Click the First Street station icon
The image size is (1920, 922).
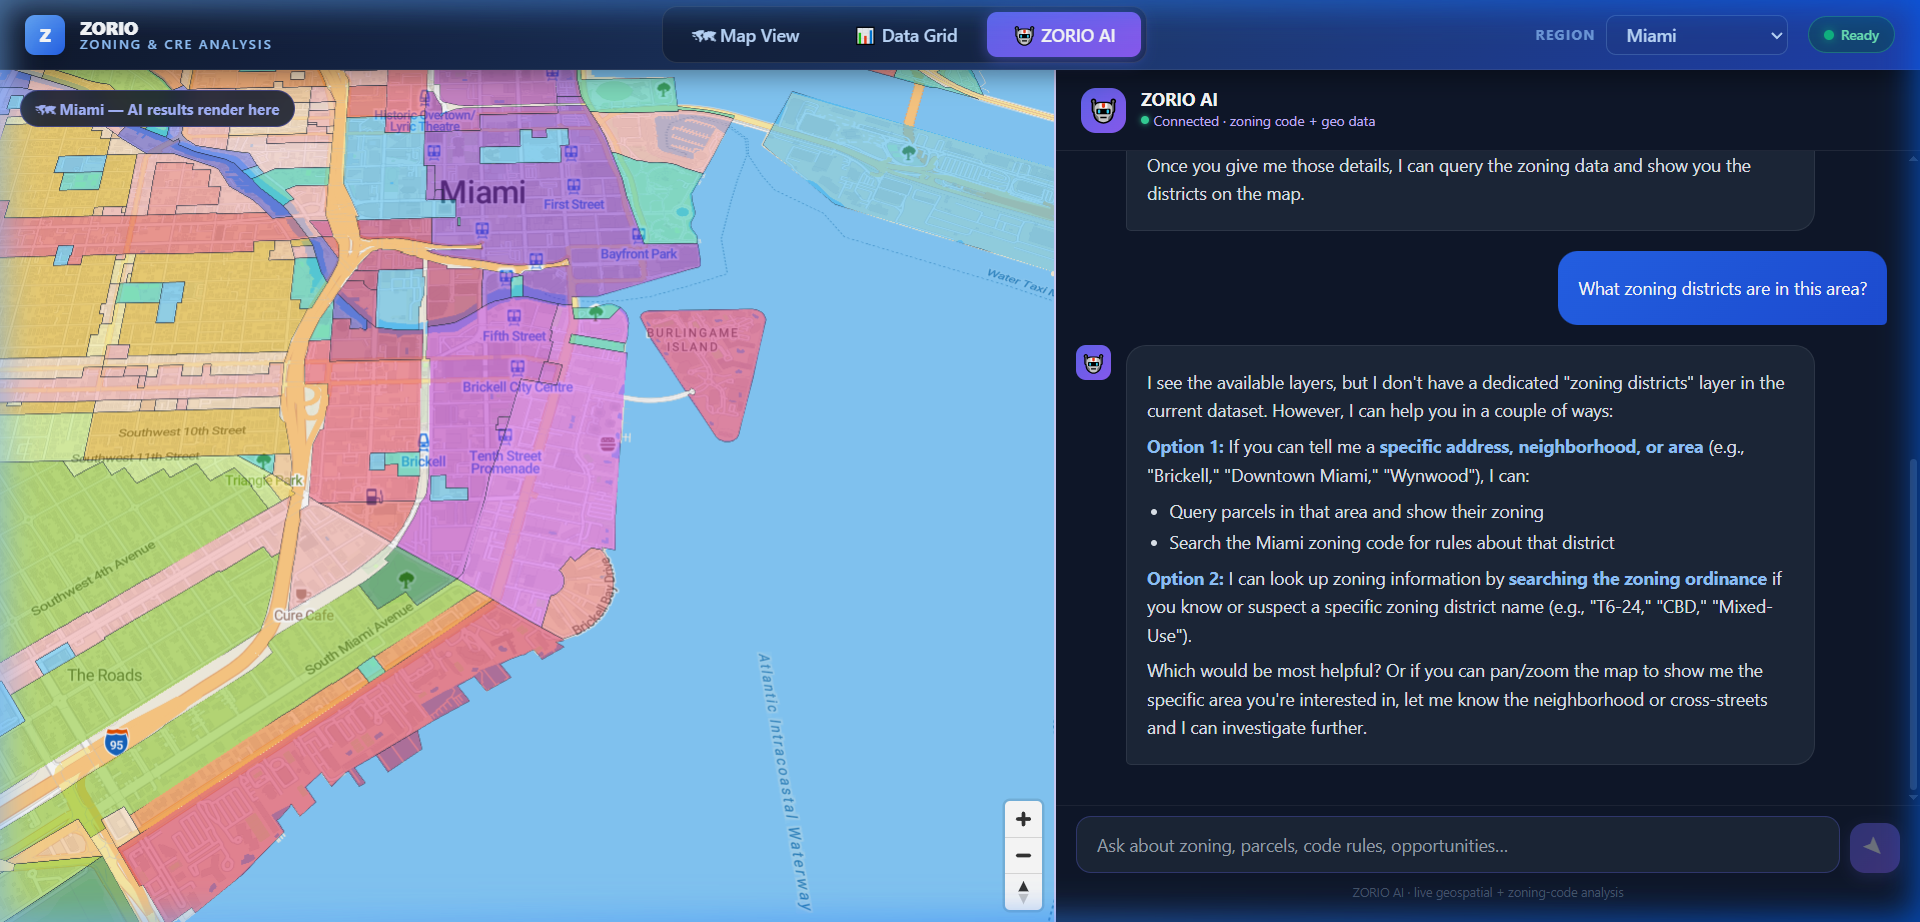[574, 186]
